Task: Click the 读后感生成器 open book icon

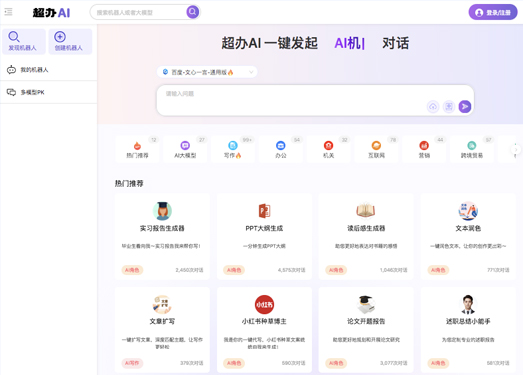Action: pos(366,210)
